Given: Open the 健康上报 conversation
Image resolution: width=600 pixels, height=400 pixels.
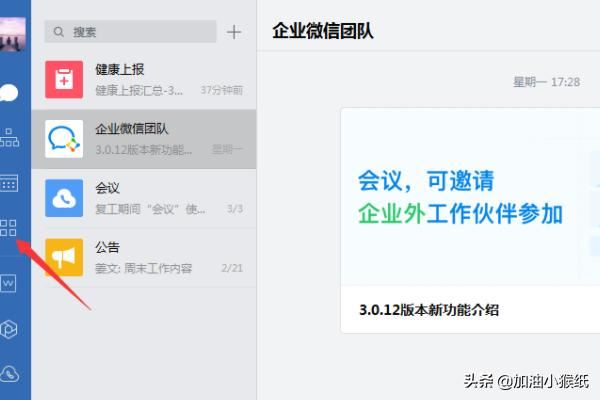Looking at the screenshot, I should 144,80.
